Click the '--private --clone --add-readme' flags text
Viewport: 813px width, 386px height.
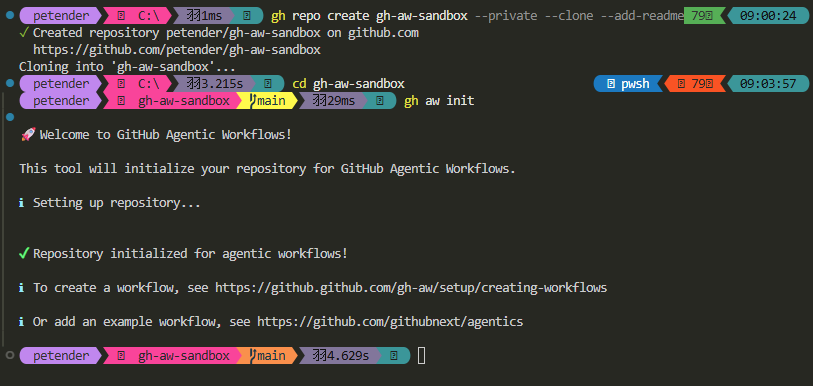point(579,16)
